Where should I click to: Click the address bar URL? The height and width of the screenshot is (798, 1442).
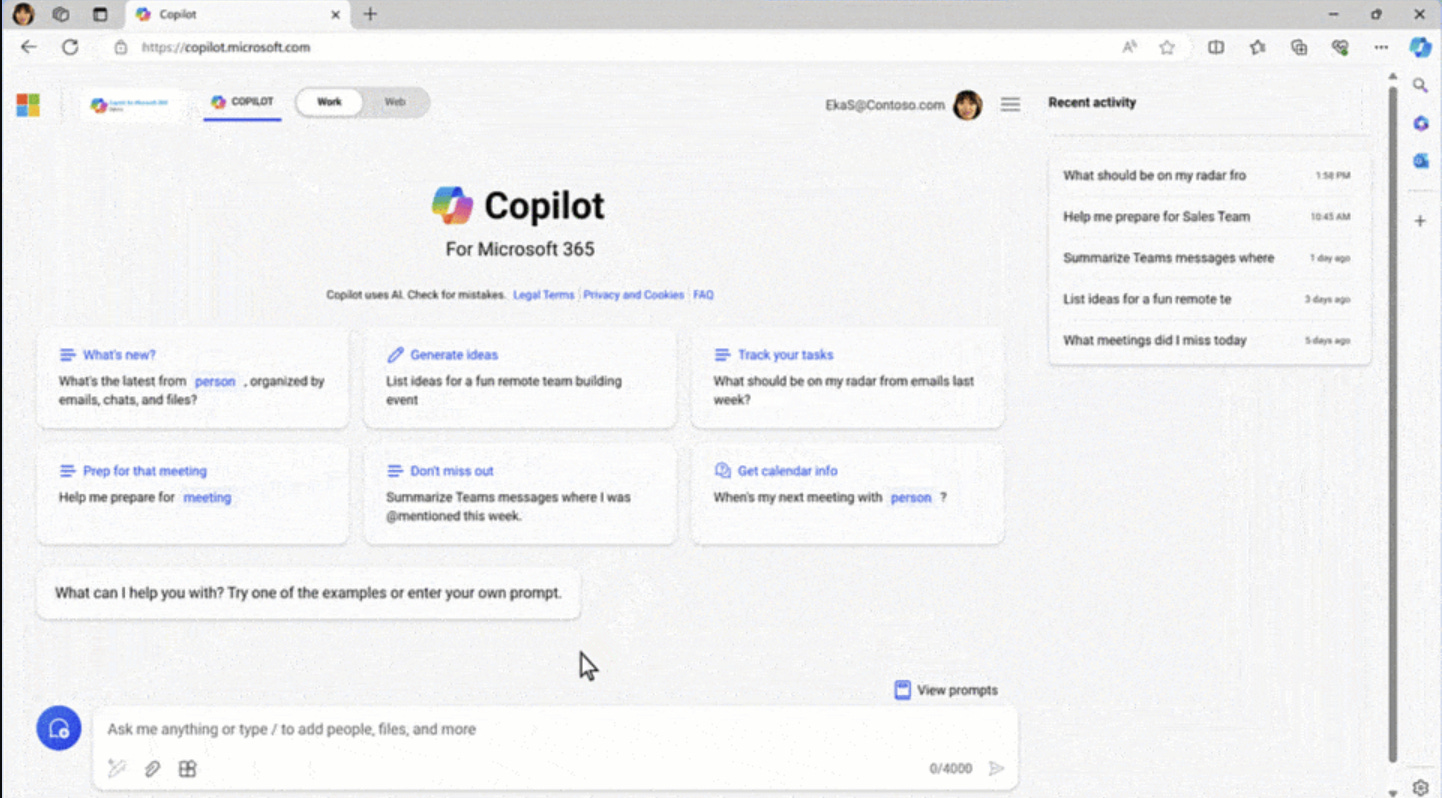coord(226,47)
